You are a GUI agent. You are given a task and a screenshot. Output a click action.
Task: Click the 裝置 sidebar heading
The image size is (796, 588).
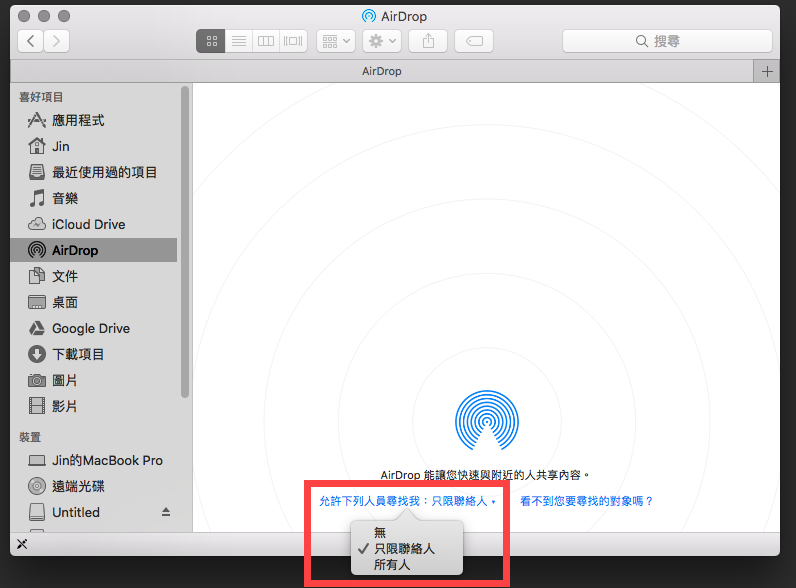(30, 437)
